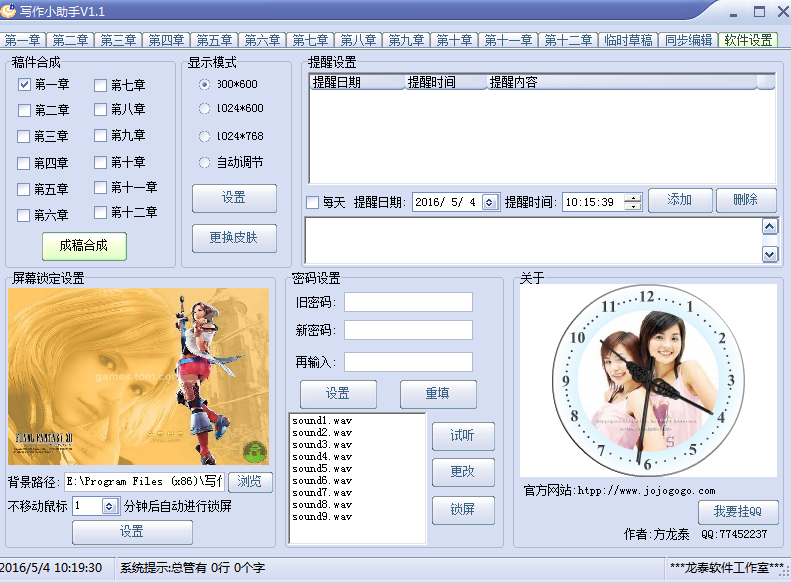The height and width of the screenshot is (583, 791).
Task: Click the 再输入 password field
Action: 408,362
